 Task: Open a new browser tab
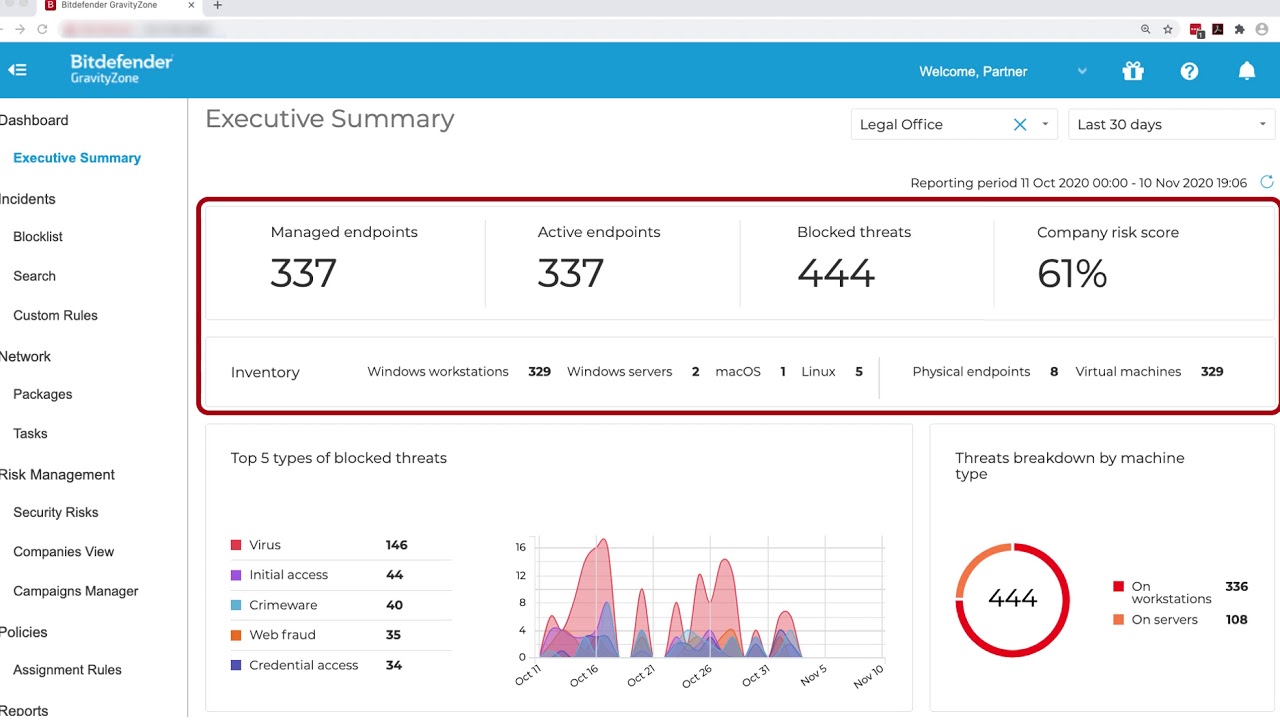(217, 6)
